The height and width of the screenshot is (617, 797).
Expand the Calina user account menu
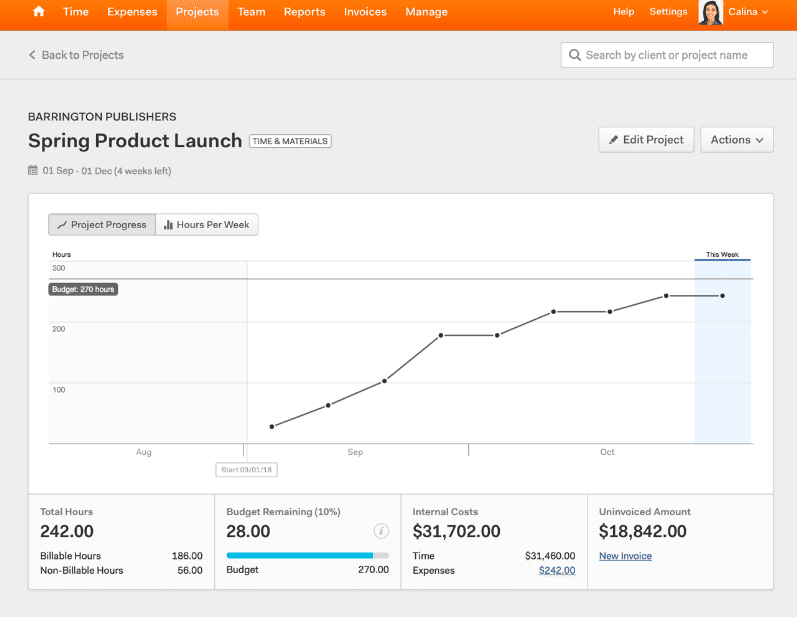click(750, 12)
